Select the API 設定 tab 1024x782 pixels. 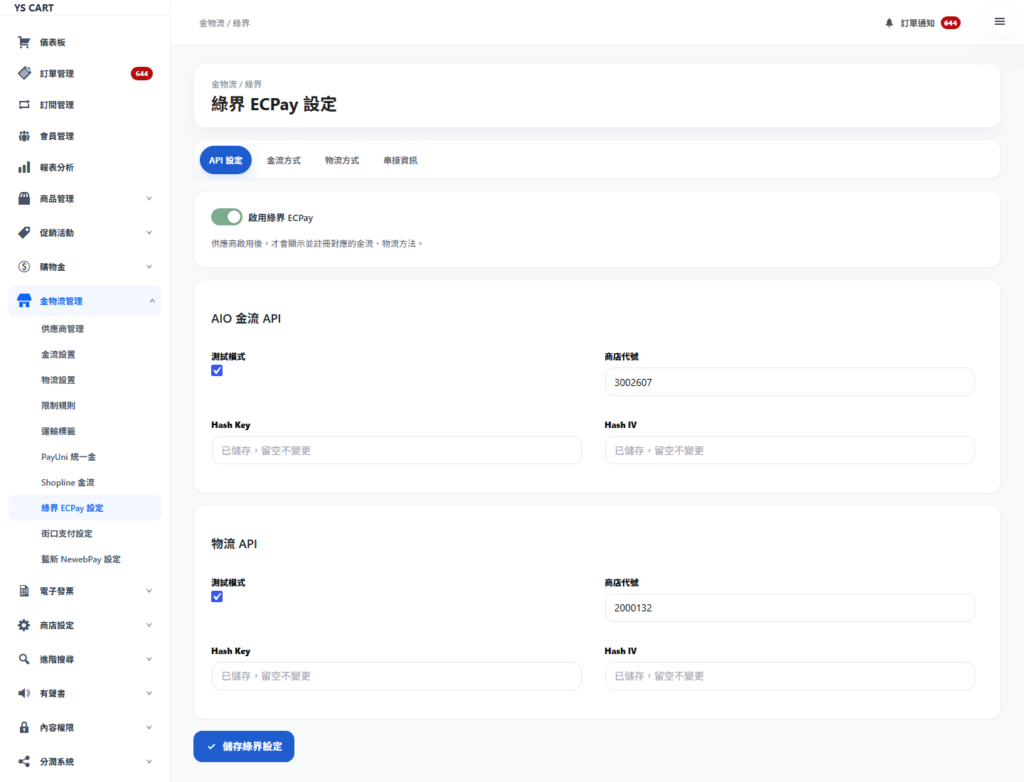[x=225, y=160]
